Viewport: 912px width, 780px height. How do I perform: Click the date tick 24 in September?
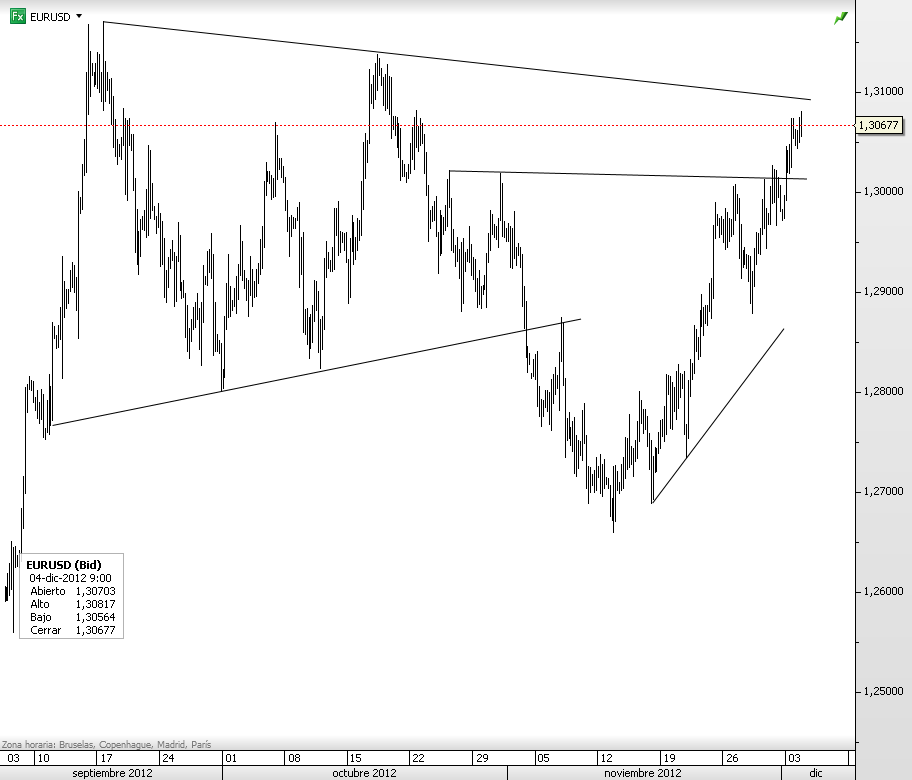tap(168, 758)
